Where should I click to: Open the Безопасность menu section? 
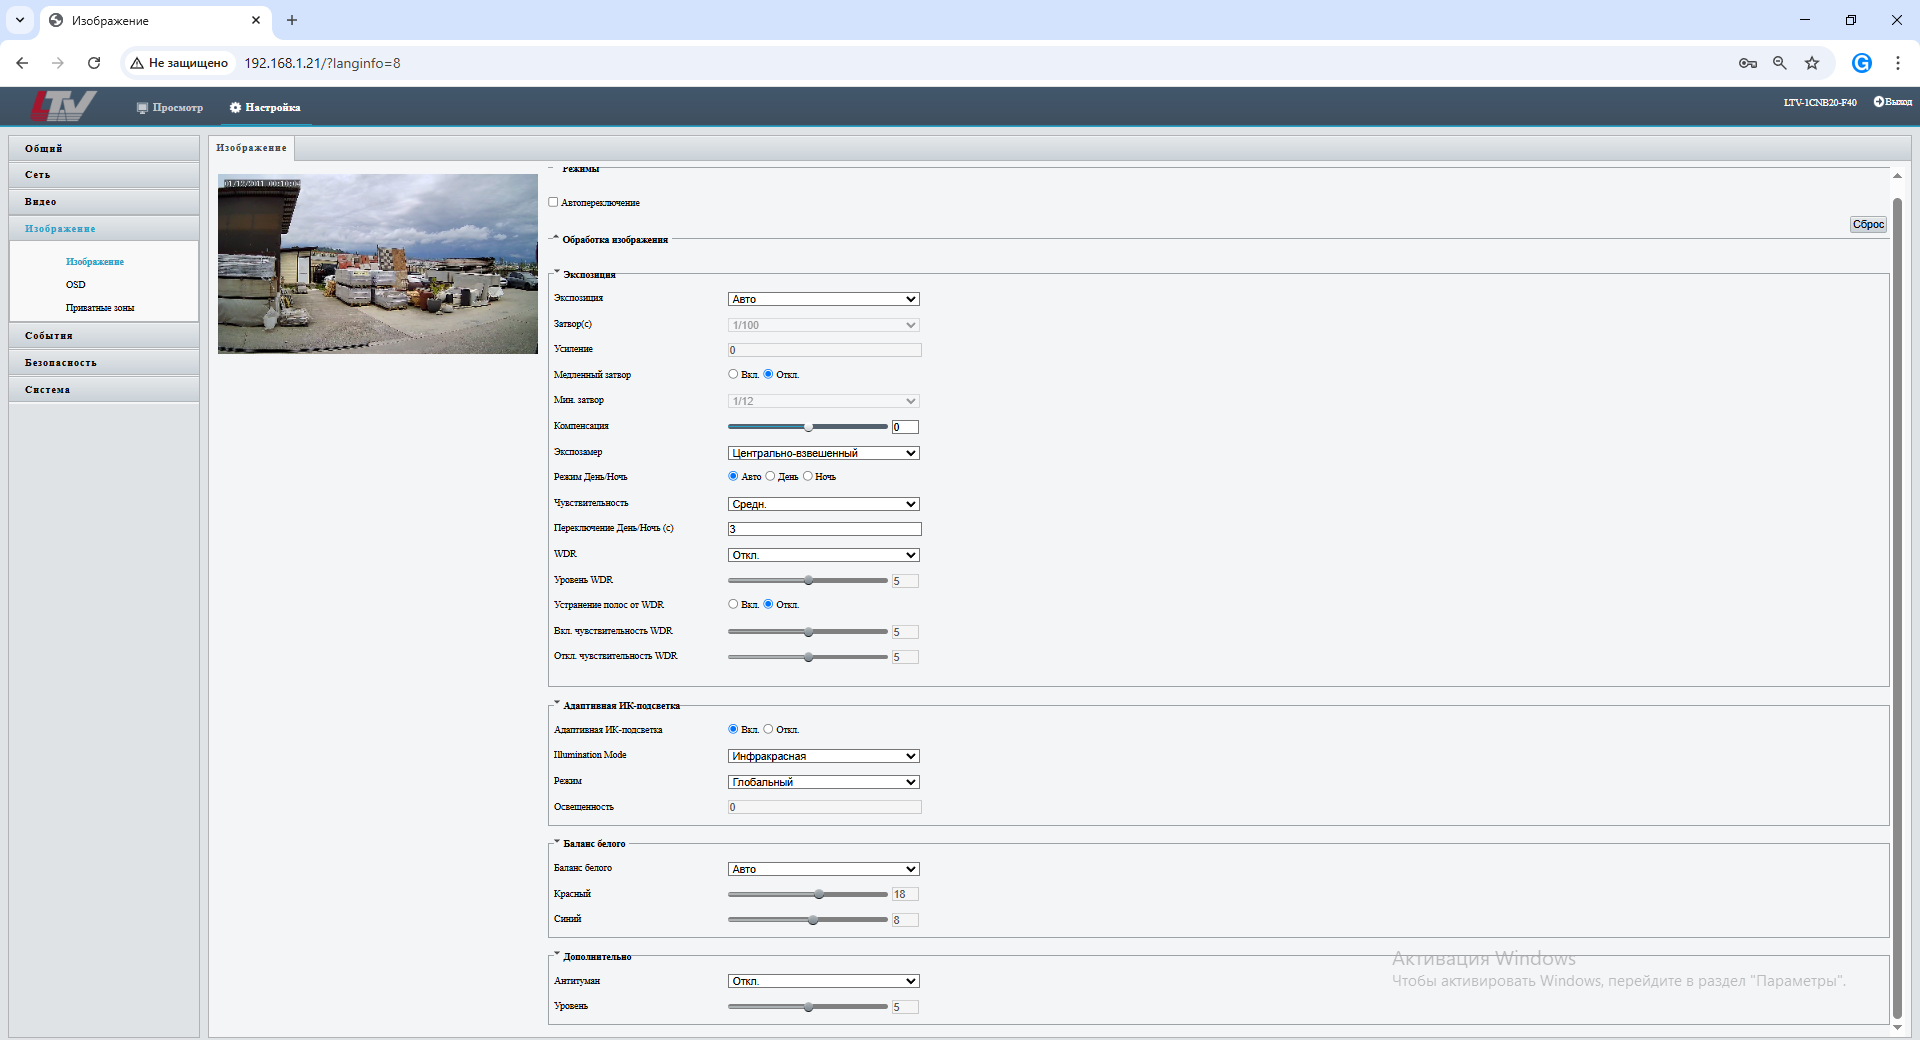[104, 363]
